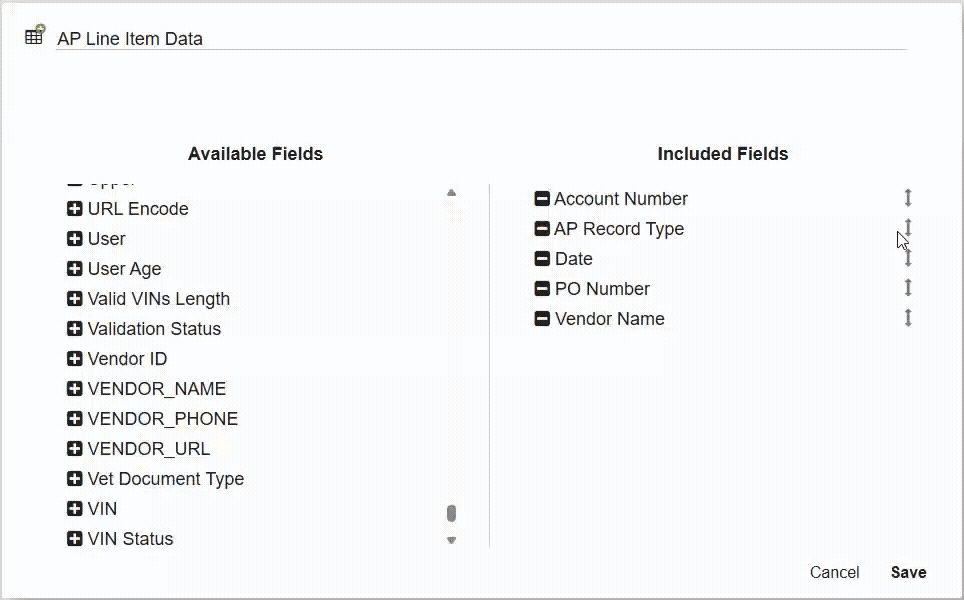Viewport: 964px width, 600px height.
Task: Click the available fields scroll up arrow
Action: (451, 193)
